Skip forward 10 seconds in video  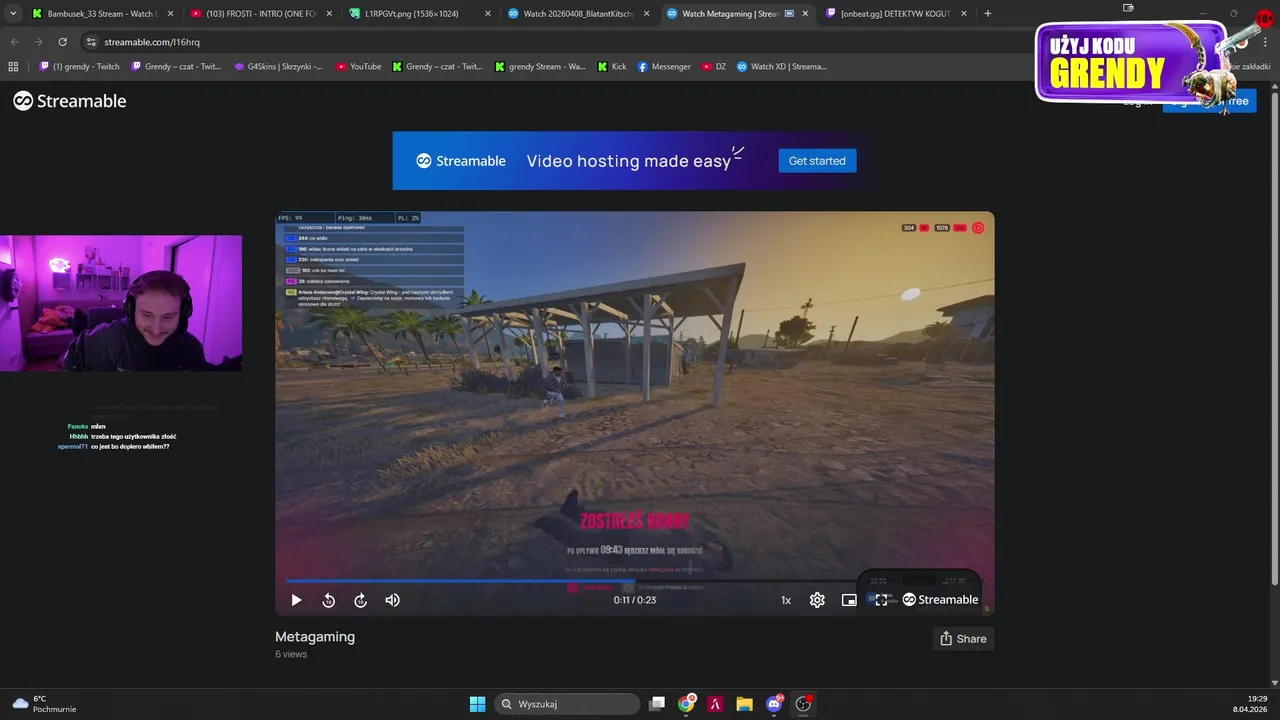pos(360,600)
